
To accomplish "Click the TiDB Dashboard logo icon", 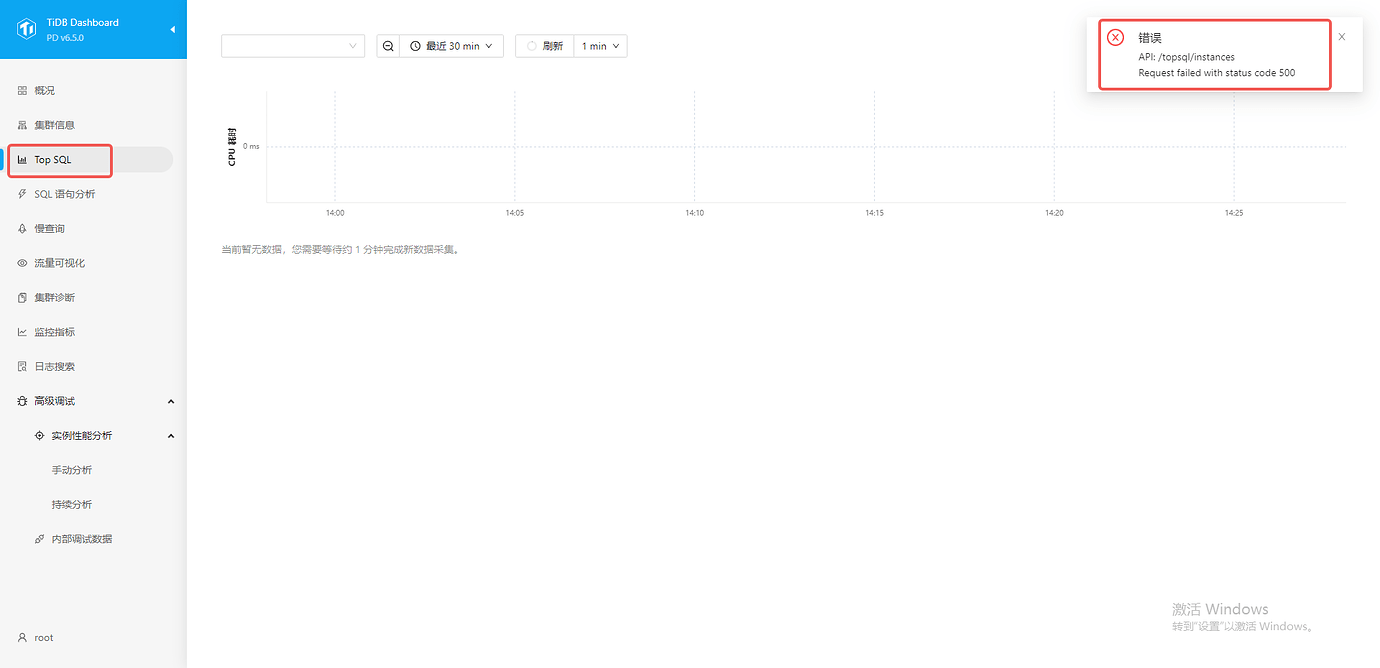I will (x=26, y=29).
